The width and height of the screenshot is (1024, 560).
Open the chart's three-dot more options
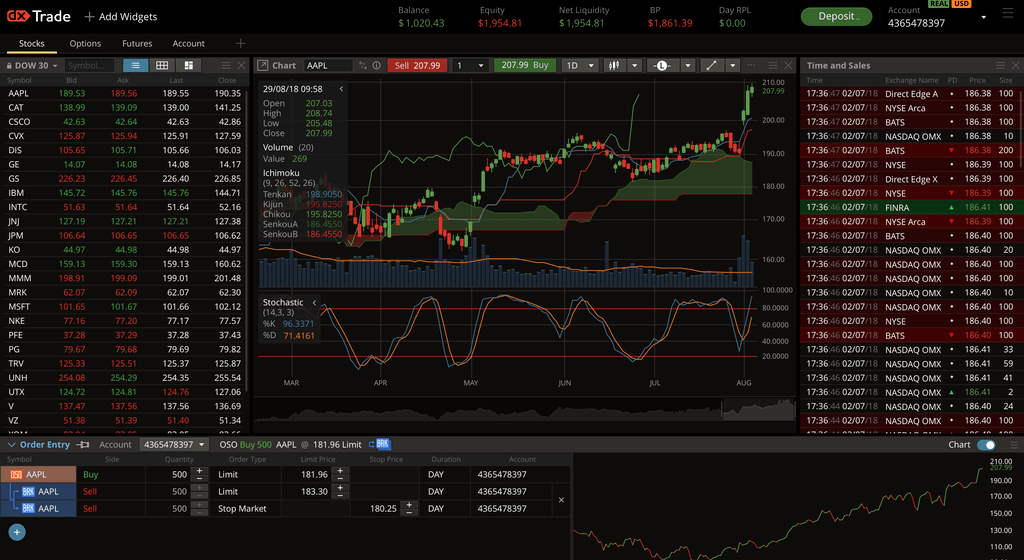click(751, 65)
